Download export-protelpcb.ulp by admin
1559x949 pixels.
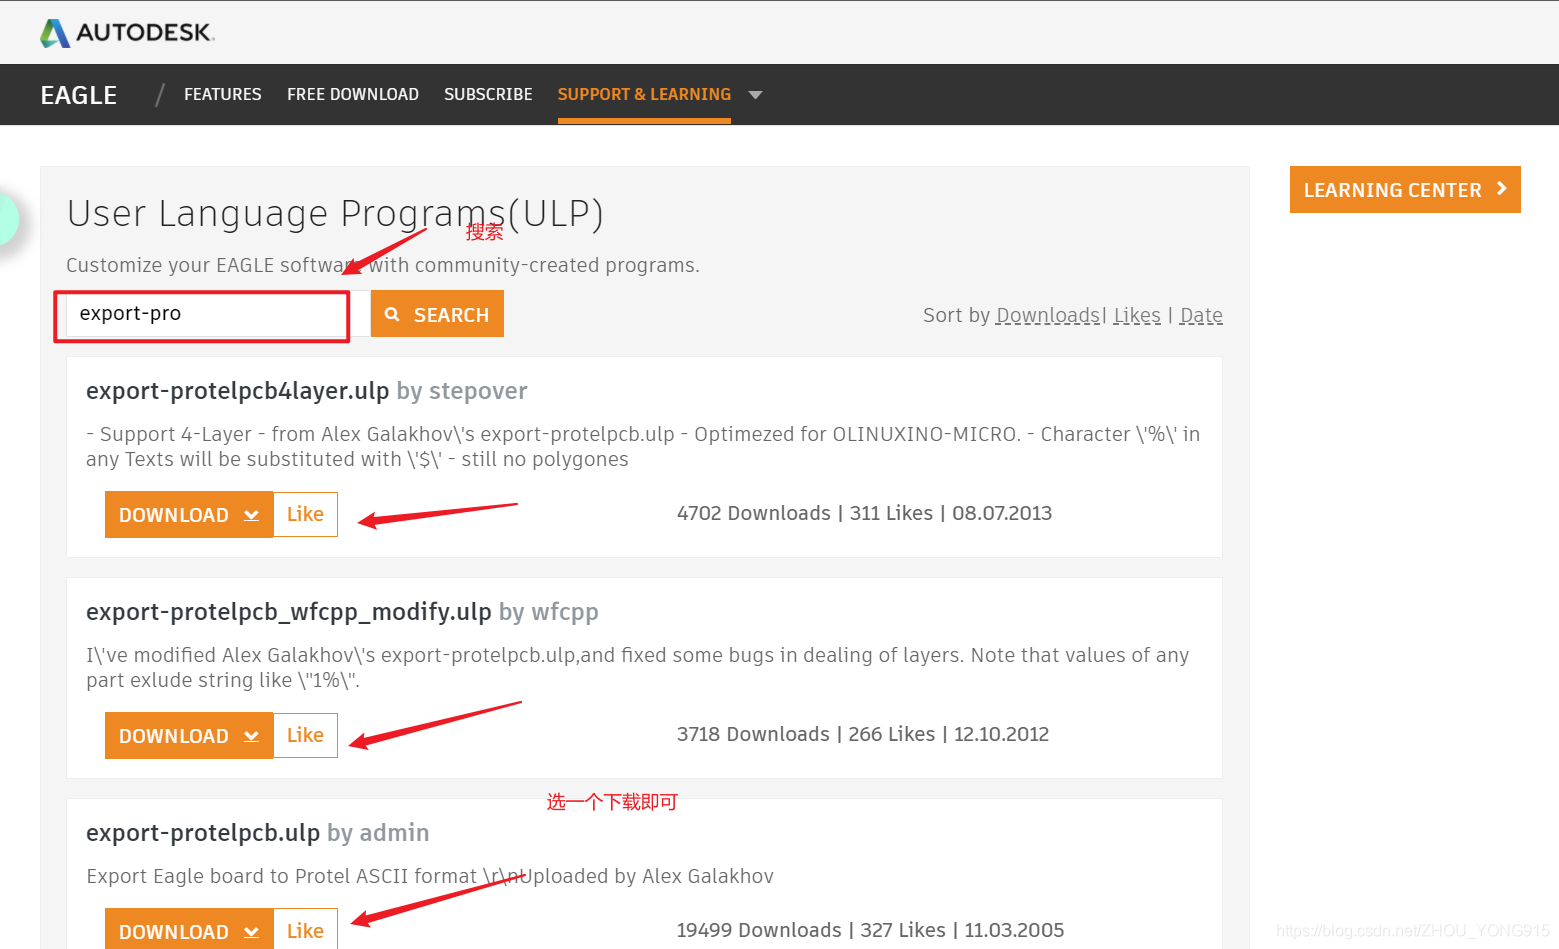(189, 929)
